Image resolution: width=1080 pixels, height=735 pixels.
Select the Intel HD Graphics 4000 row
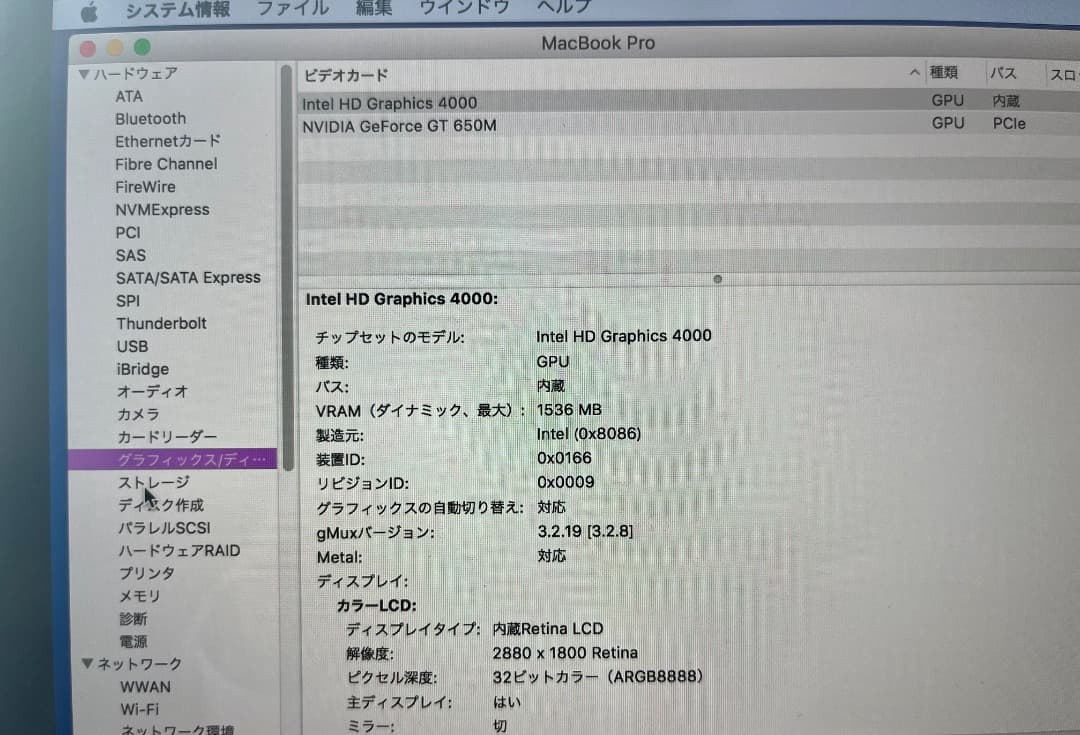pyautogui.click(x=388, y=101)
